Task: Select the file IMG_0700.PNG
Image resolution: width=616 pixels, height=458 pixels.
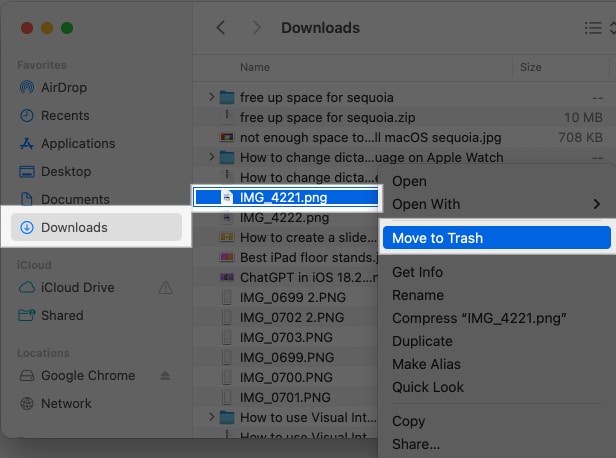Action: click(x=286, y=377)
